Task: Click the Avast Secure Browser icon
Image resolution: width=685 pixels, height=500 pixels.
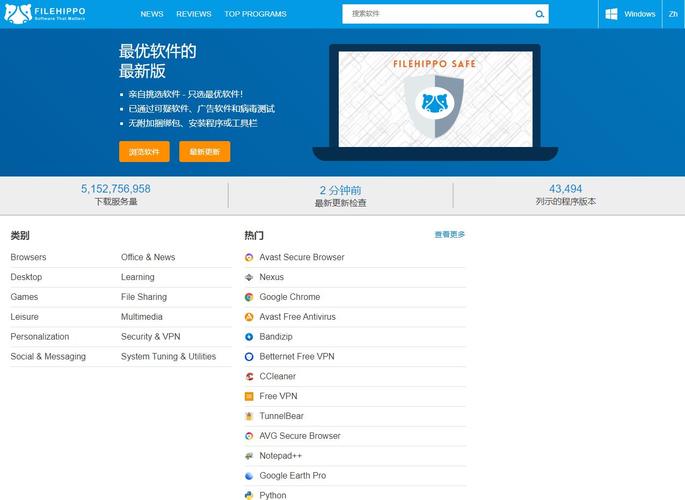Action: [249, 258]
